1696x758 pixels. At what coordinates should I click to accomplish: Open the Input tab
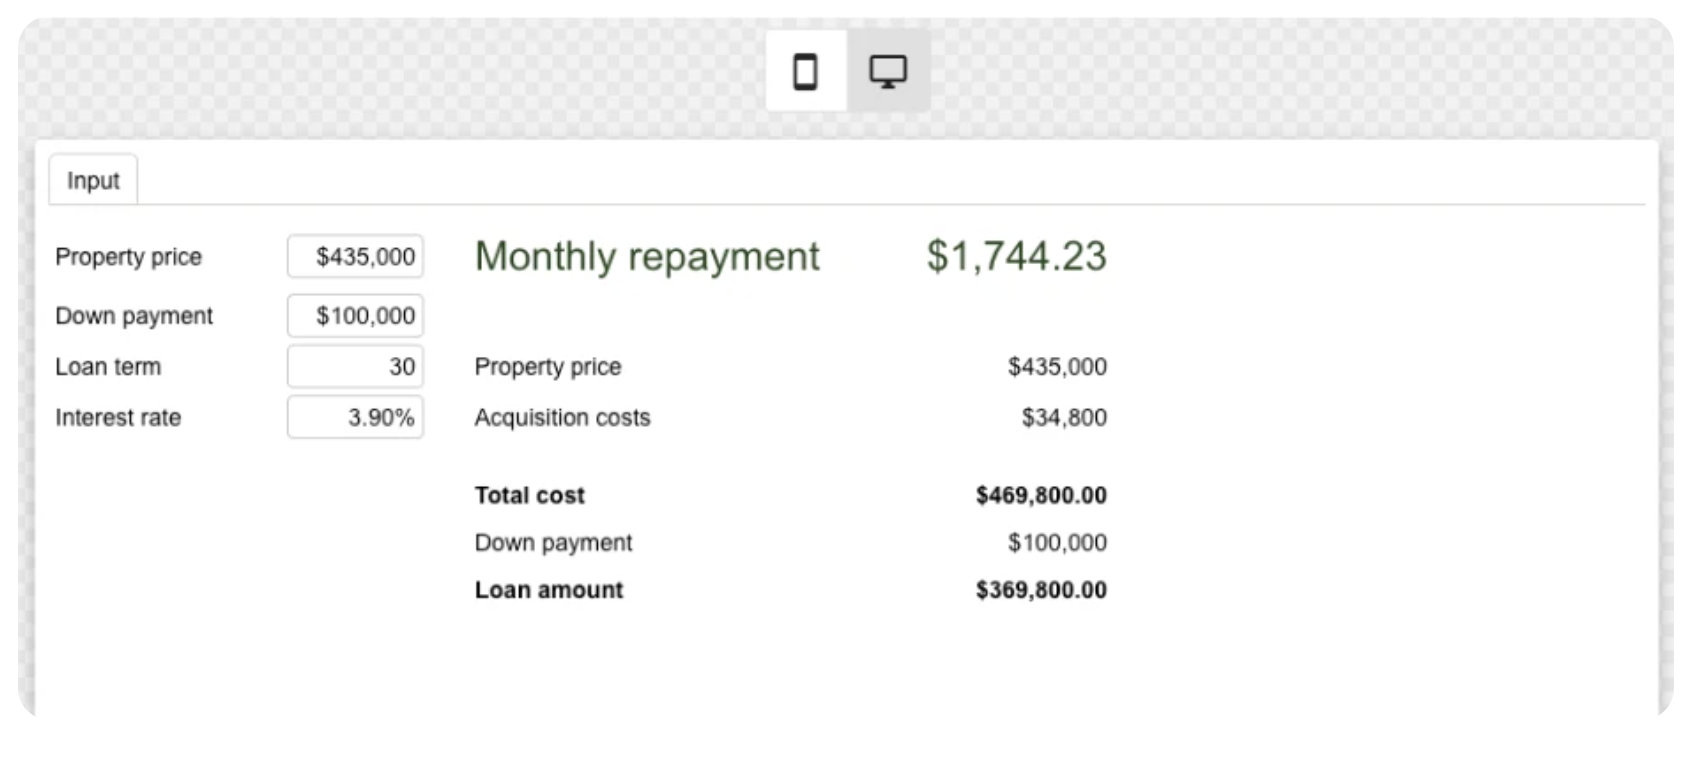pyautogui.click(x=93, y=180)
